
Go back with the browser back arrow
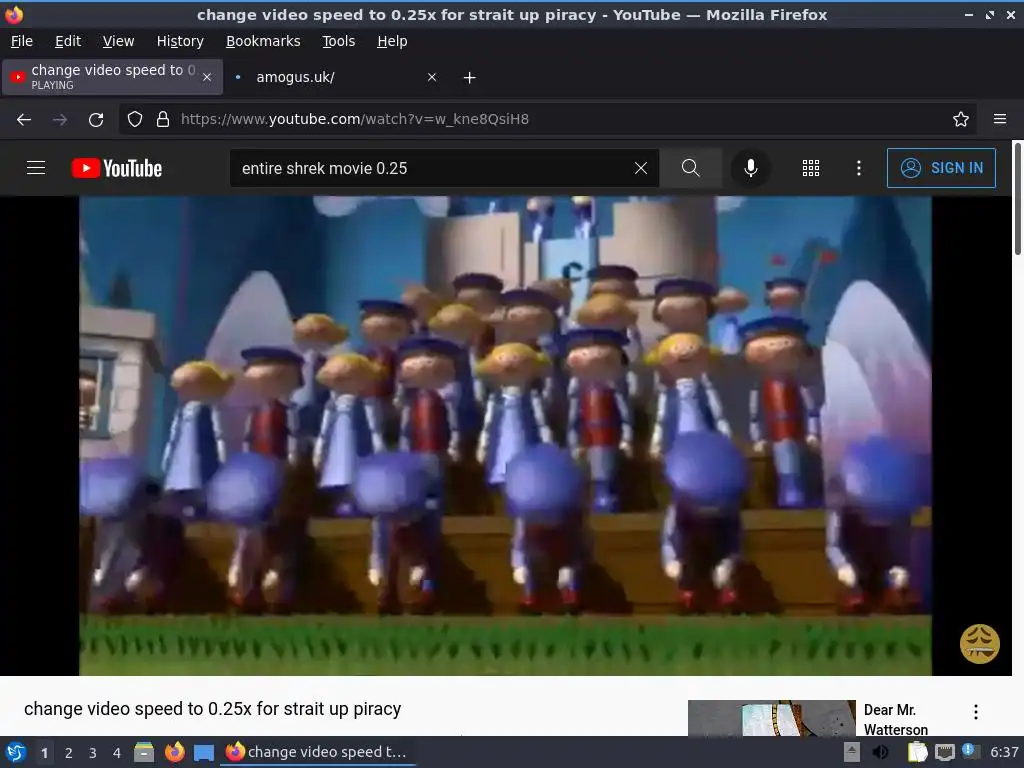click(24, 120)
